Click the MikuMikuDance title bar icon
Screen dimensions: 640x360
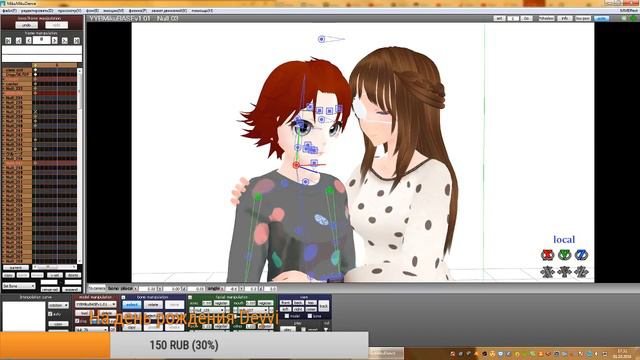coord(4,3)
